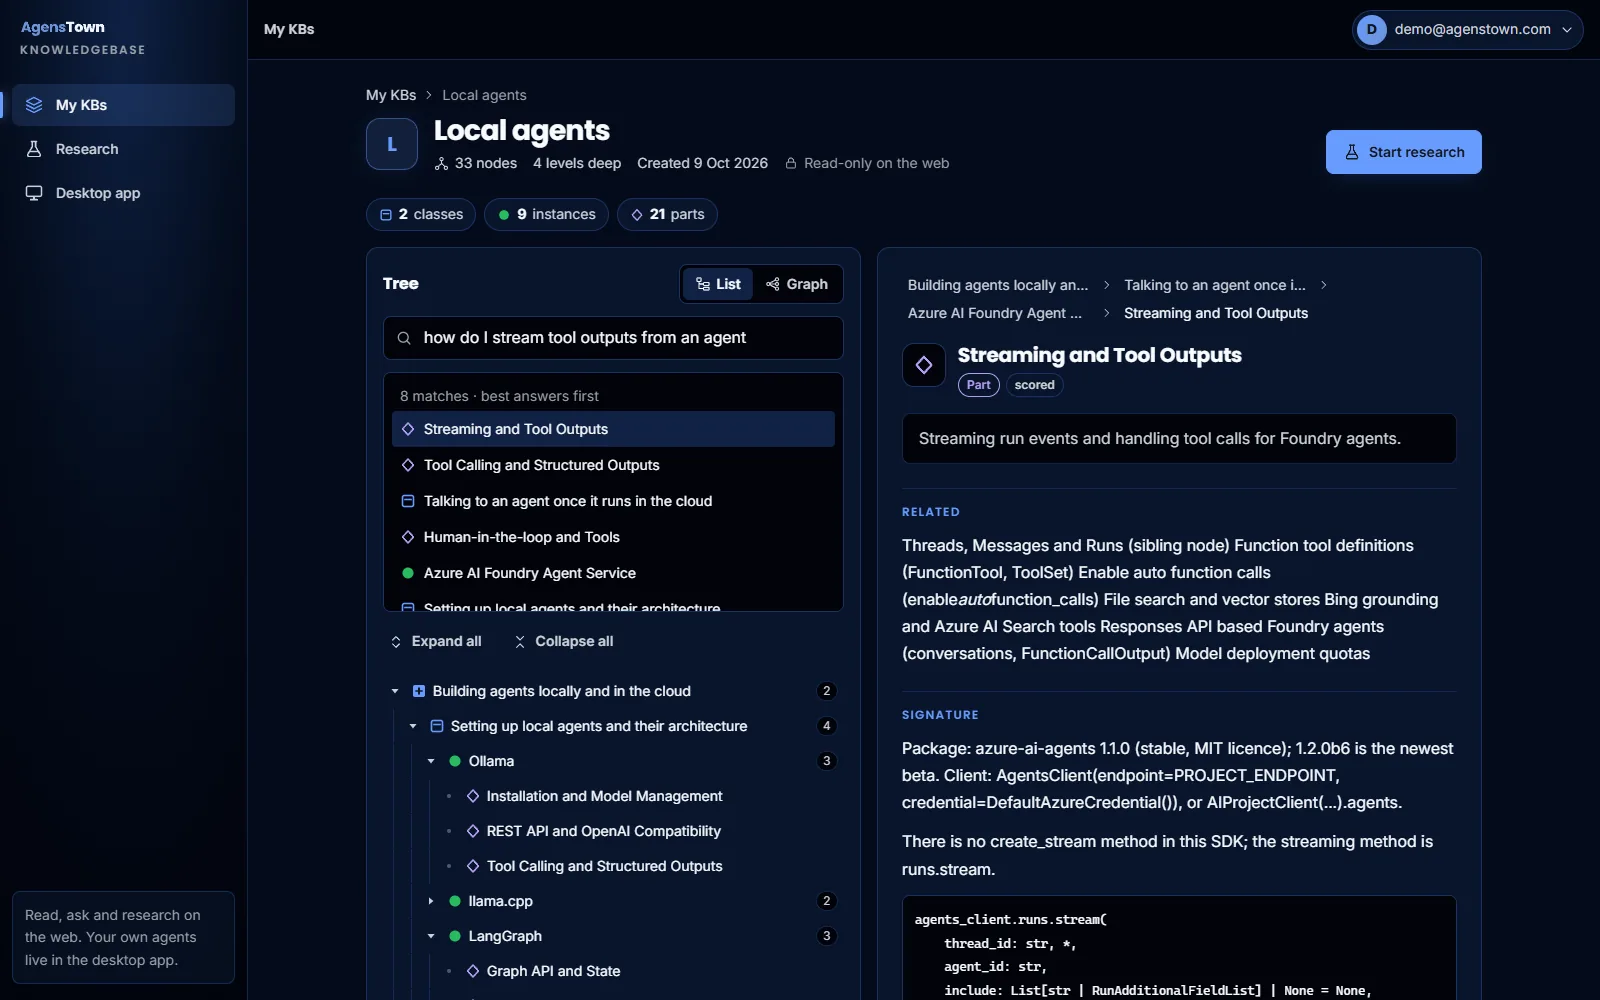Collapse the Ollama tree node
This screenshot has height=1000, width=1600.
tap(431, 761)
